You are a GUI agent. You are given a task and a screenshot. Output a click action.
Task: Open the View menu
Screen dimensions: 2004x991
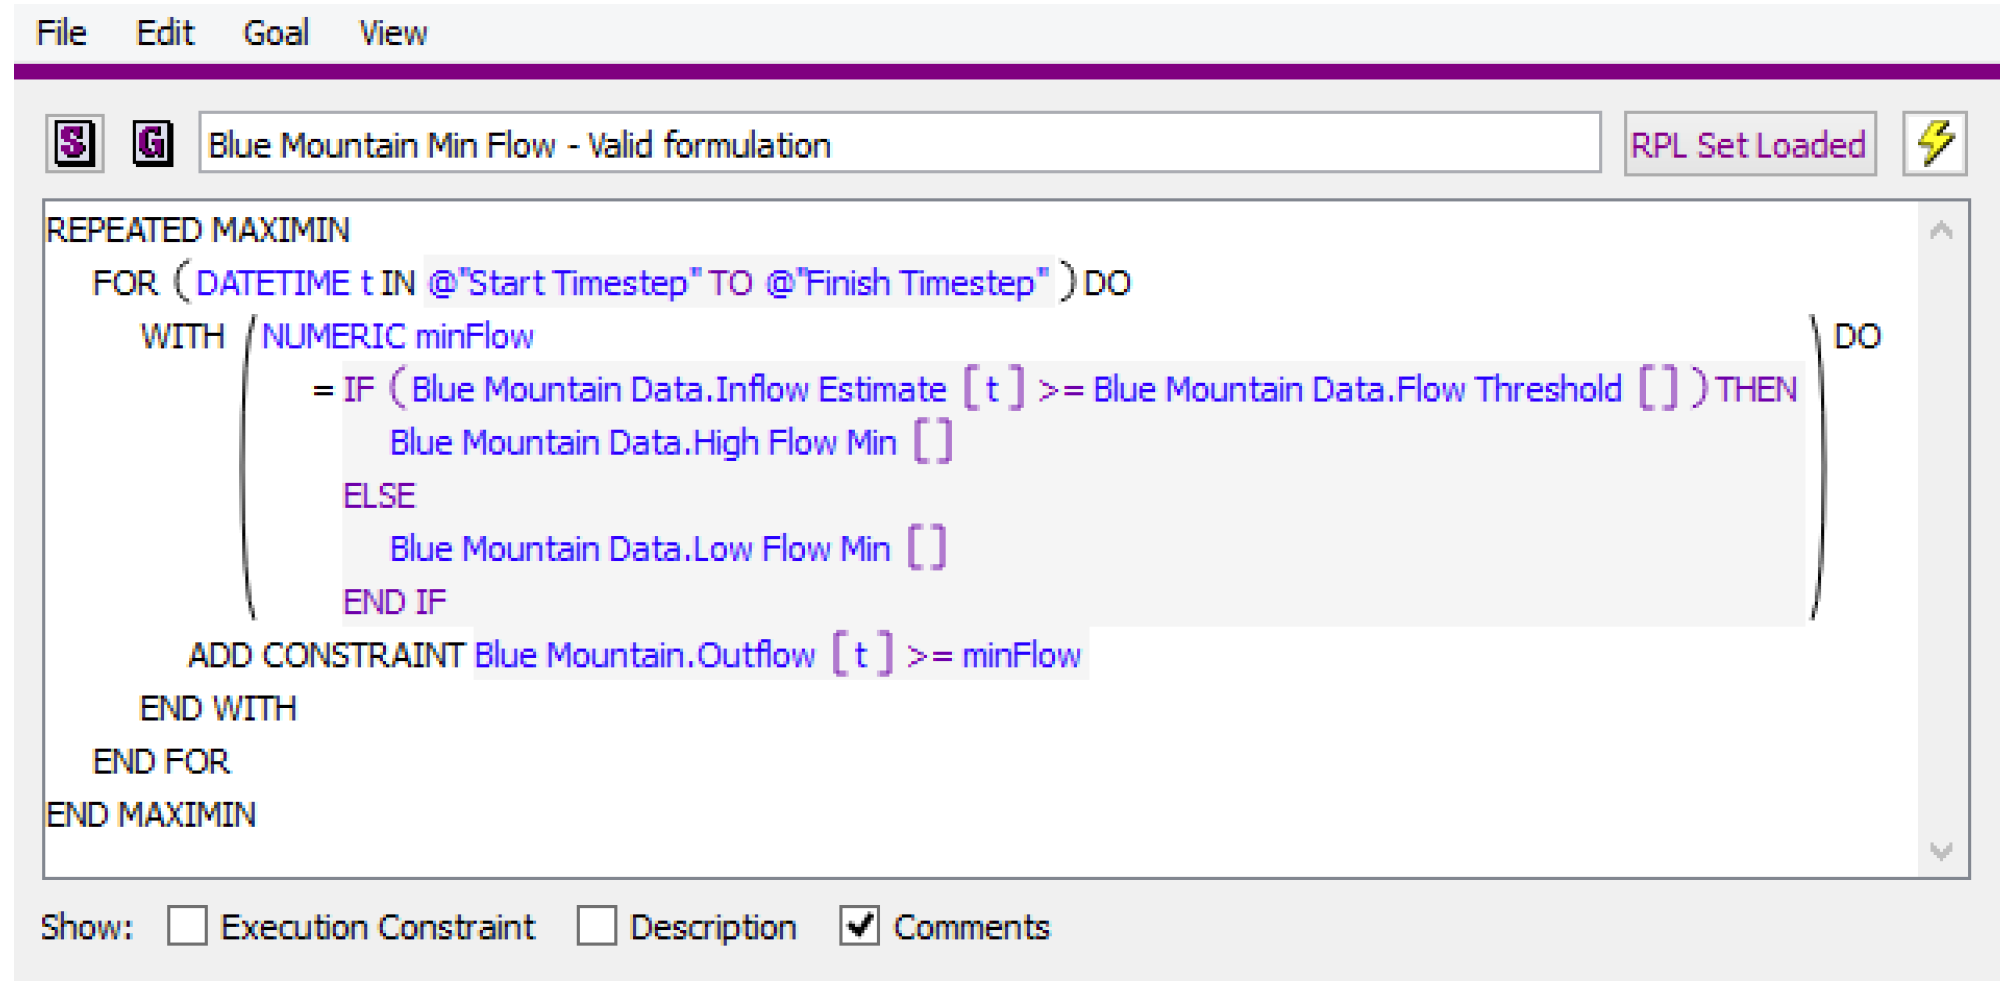[393, 34]
